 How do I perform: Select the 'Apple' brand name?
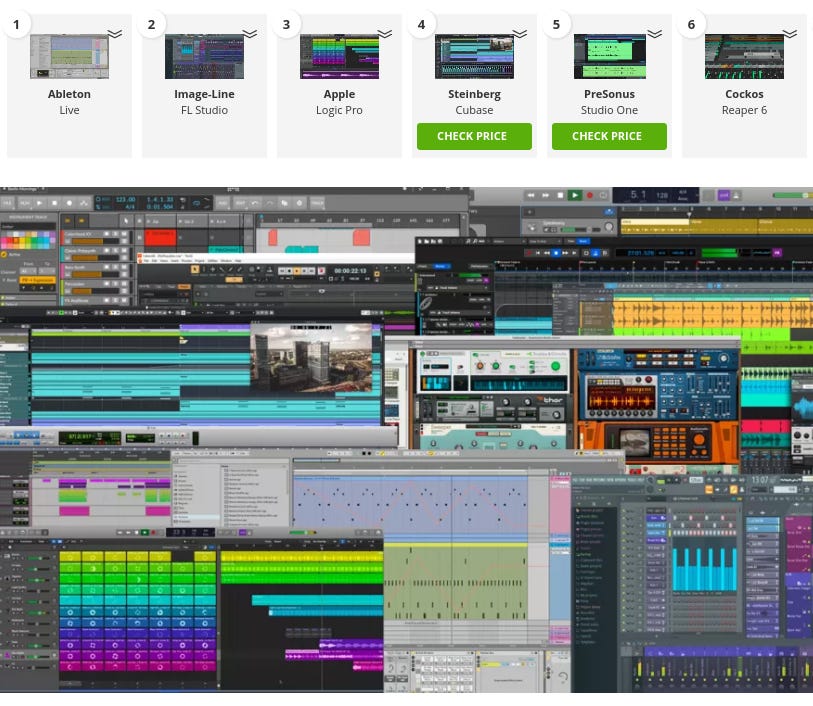340,95
